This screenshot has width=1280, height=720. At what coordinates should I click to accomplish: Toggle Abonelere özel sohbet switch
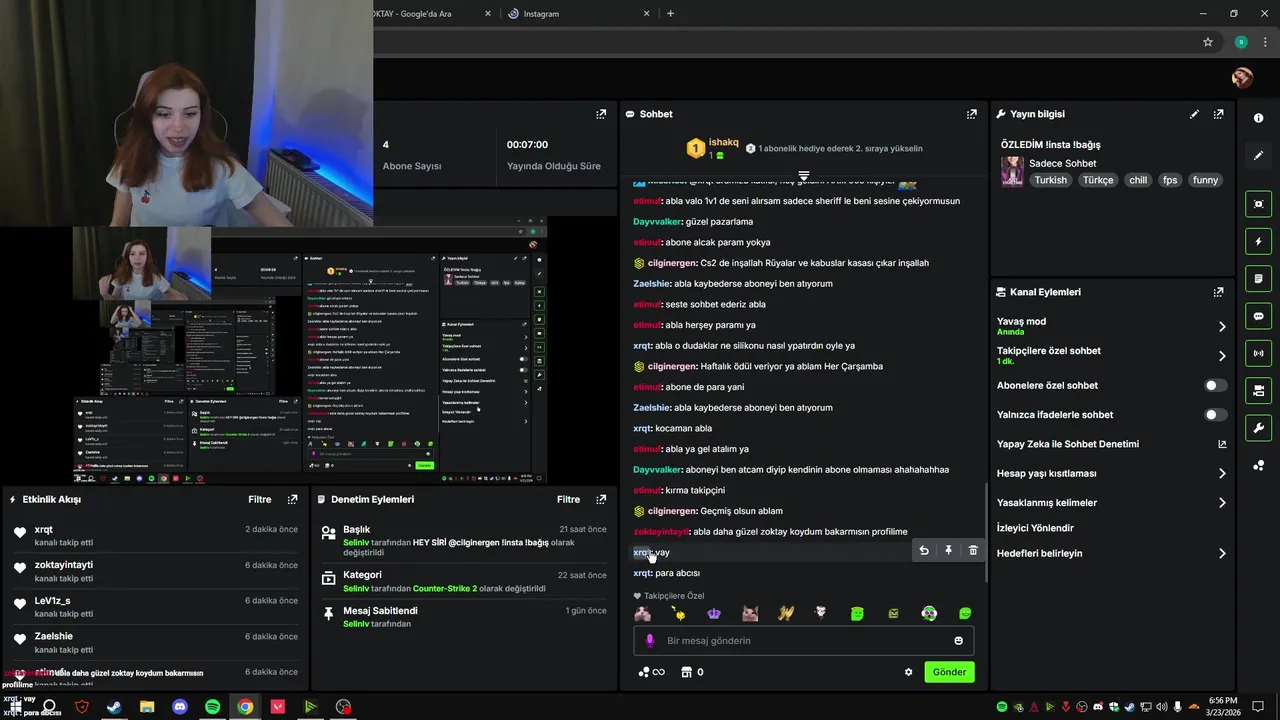tap(1215, 385)
